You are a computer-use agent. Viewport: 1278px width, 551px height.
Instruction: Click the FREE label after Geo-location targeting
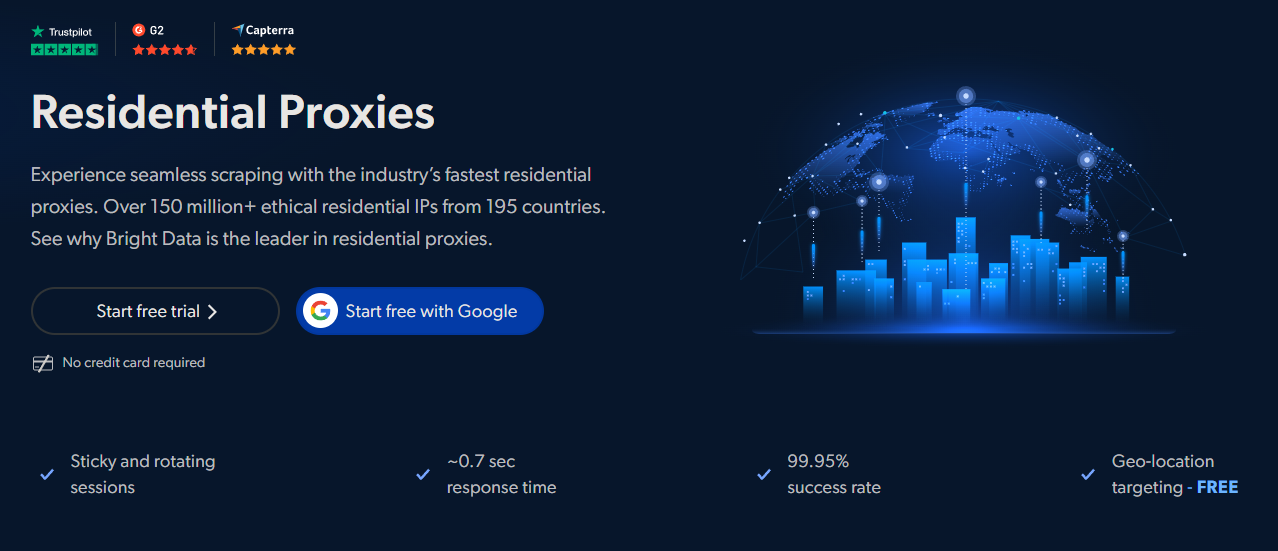click(1217, 487)
